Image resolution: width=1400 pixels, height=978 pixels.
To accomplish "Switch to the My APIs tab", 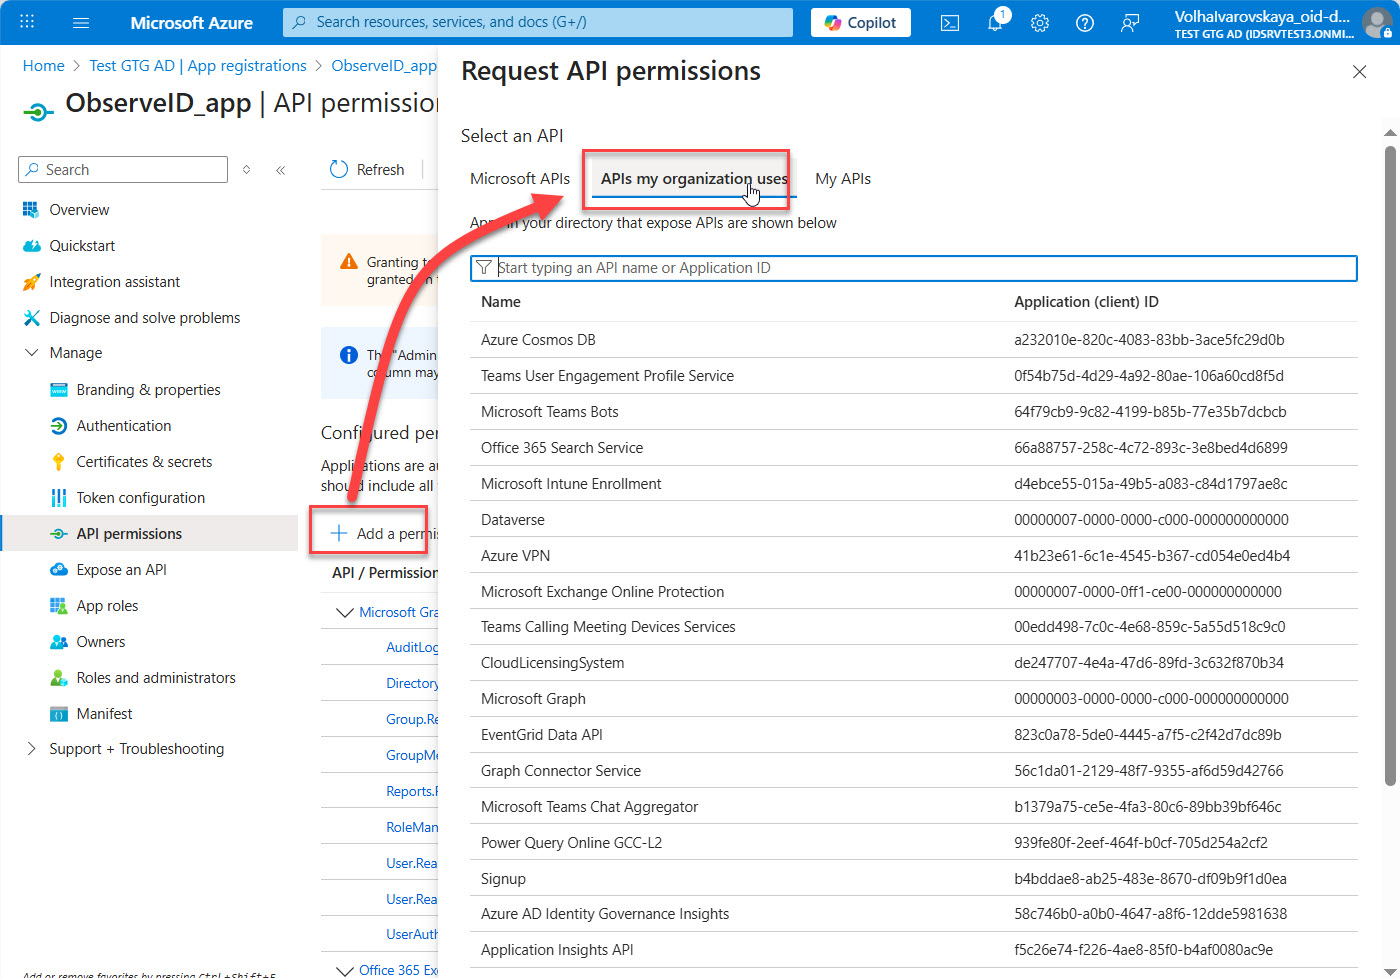I will [x=842, y=179].
